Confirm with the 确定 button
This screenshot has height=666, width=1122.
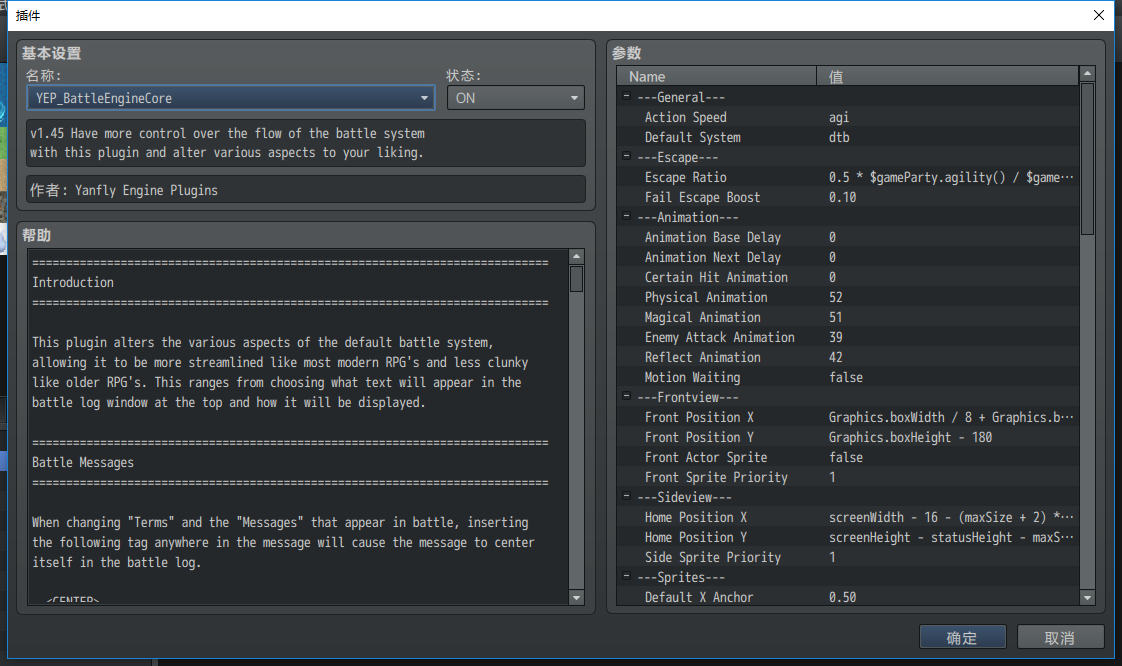962,637
